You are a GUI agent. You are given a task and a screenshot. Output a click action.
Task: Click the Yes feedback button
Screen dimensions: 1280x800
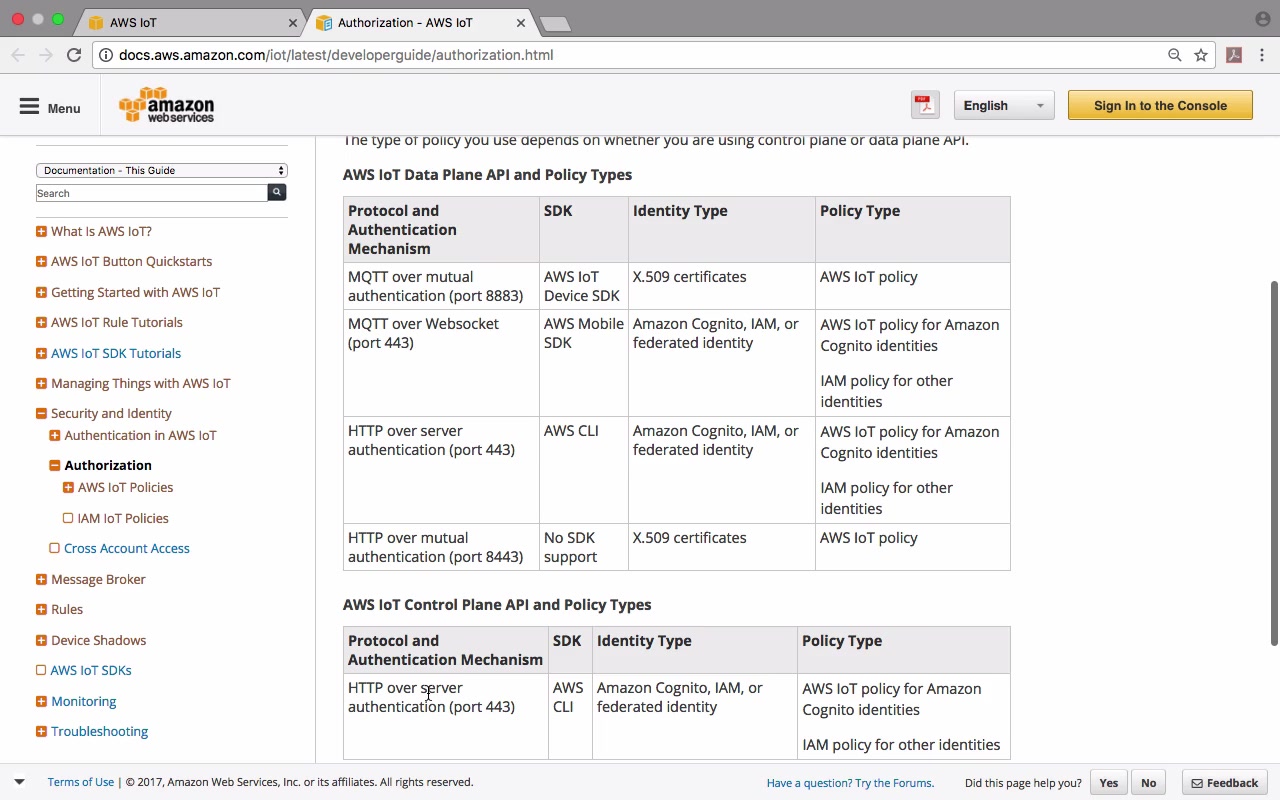point(1108,783)
